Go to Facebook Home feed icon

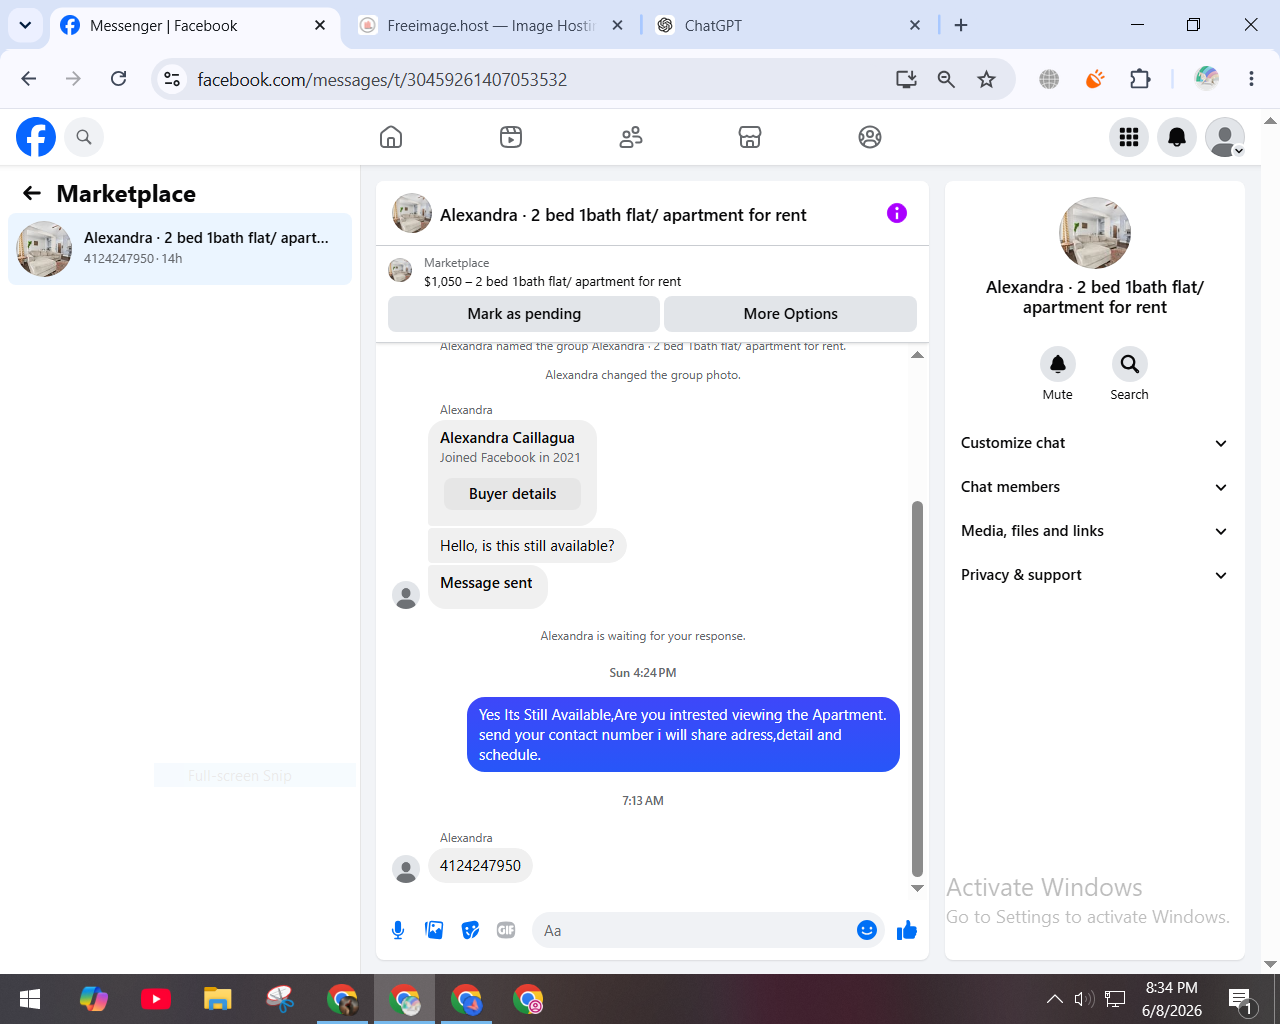point(391,137)
